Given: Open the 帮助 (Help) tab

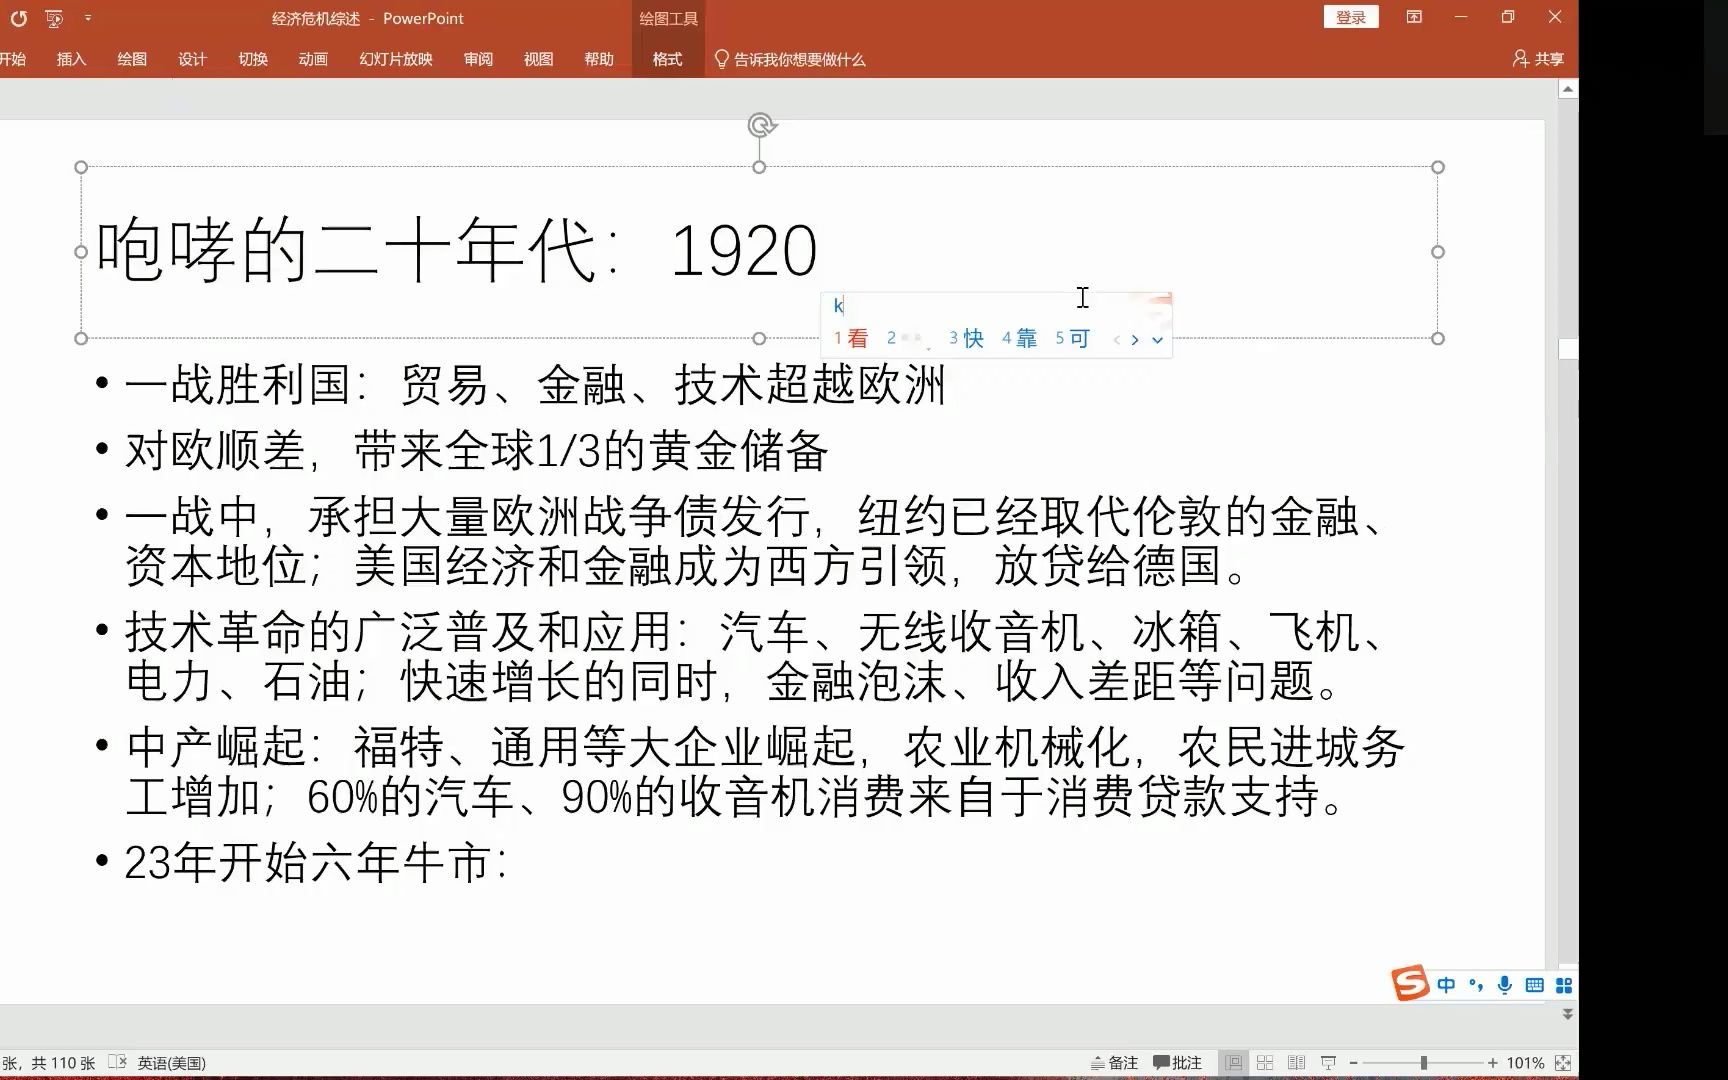Looking at the screenshot, I should click(599, 59).
